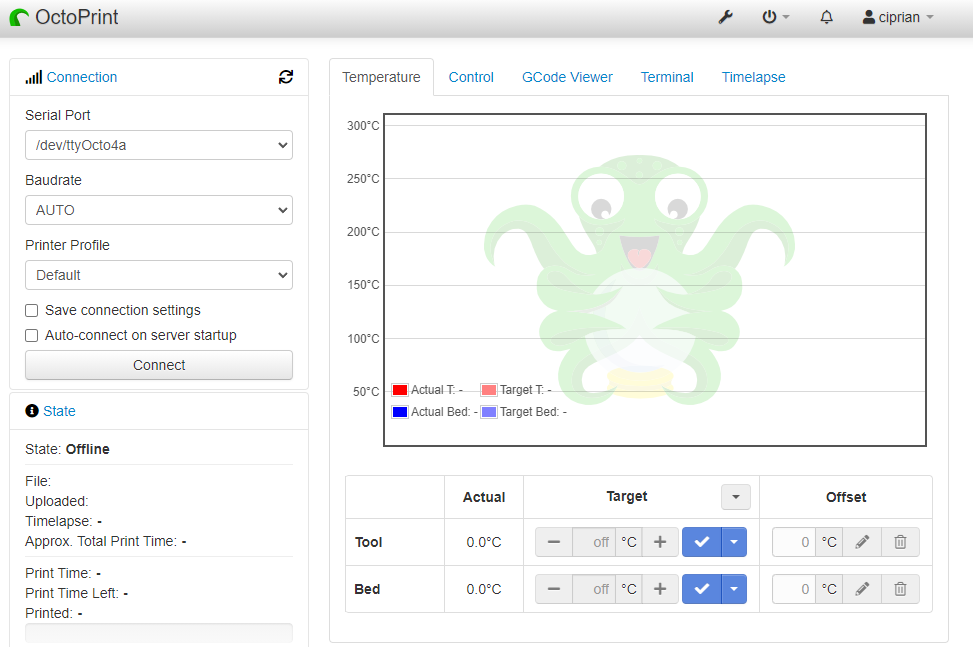Viewport: 973px width, 647px height.
Task: Click the Tool target temperature input
Action: [x=594, y=542]
